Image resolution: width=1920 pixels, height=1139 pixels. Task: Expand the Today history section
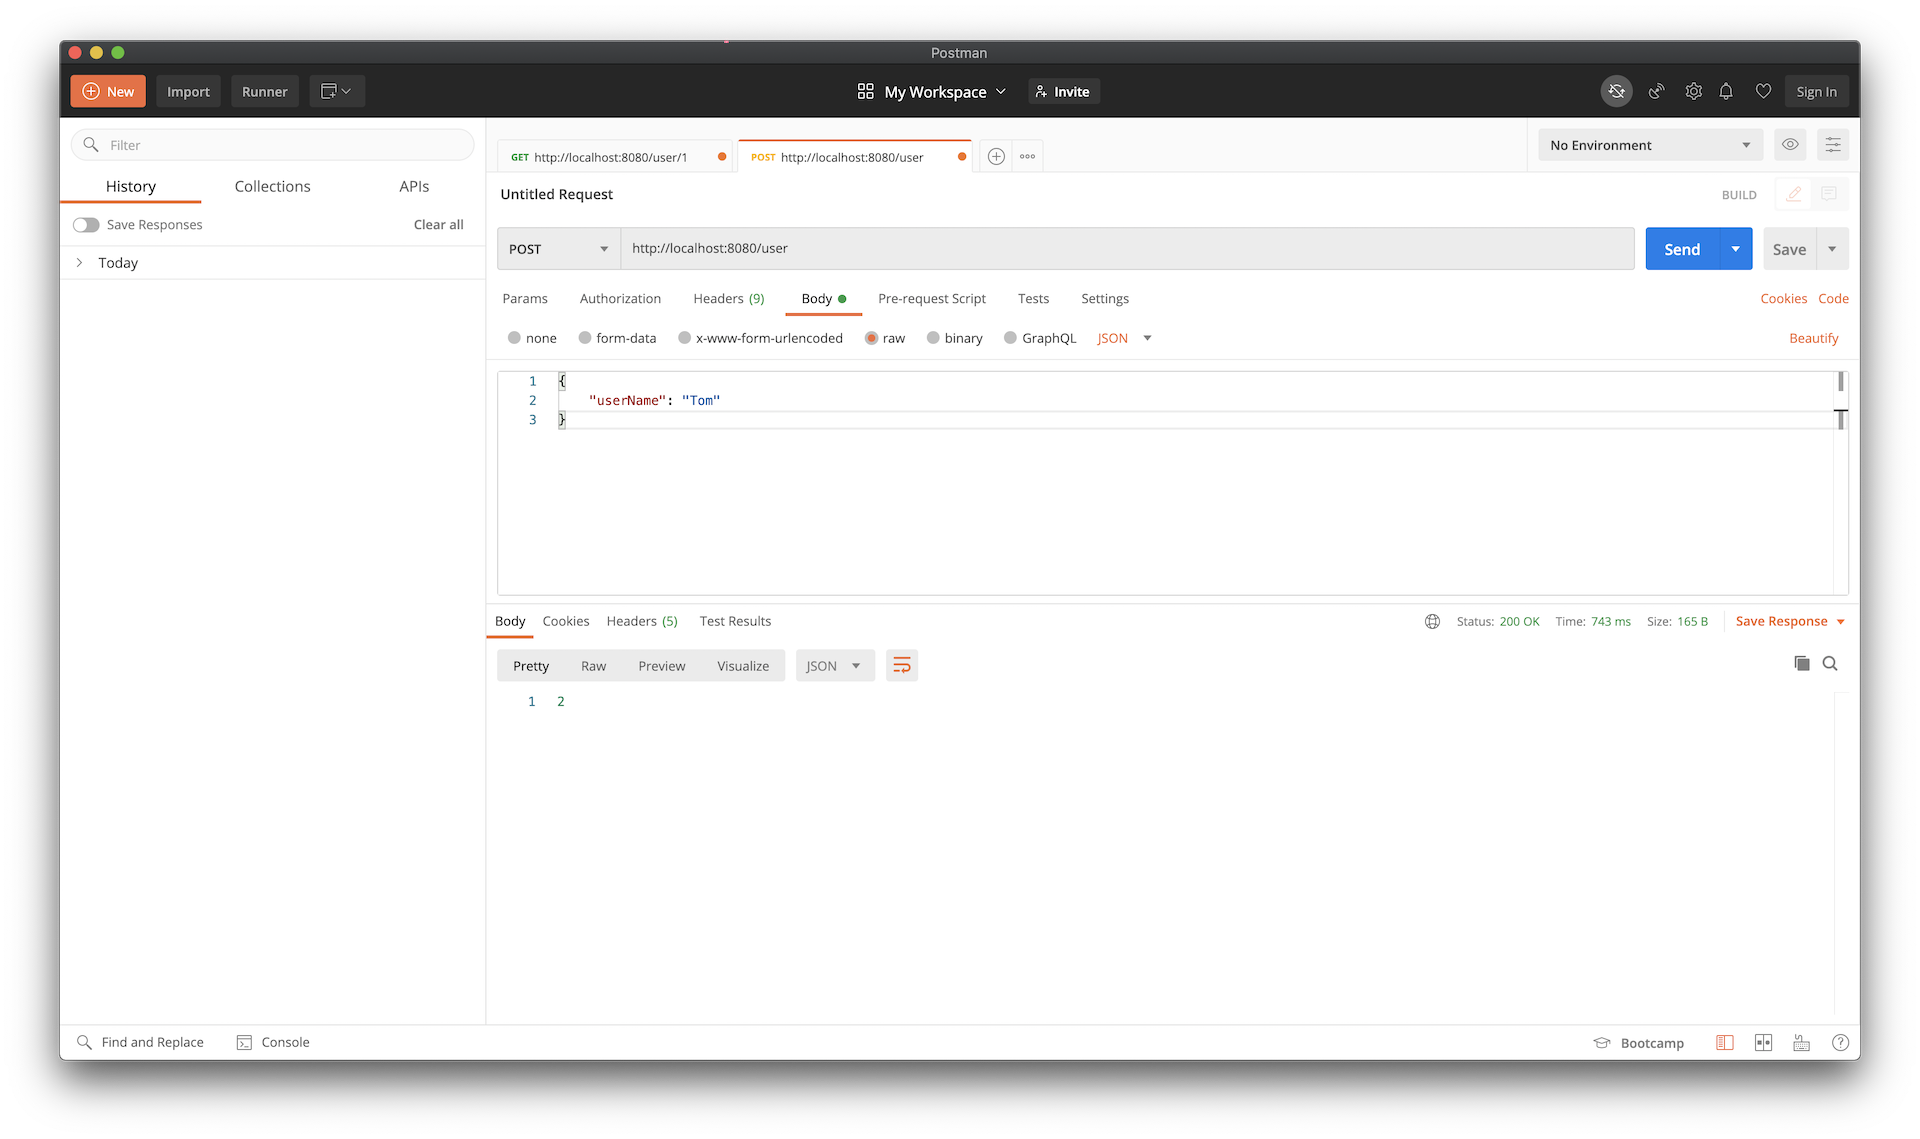click(x=79, y=262)
